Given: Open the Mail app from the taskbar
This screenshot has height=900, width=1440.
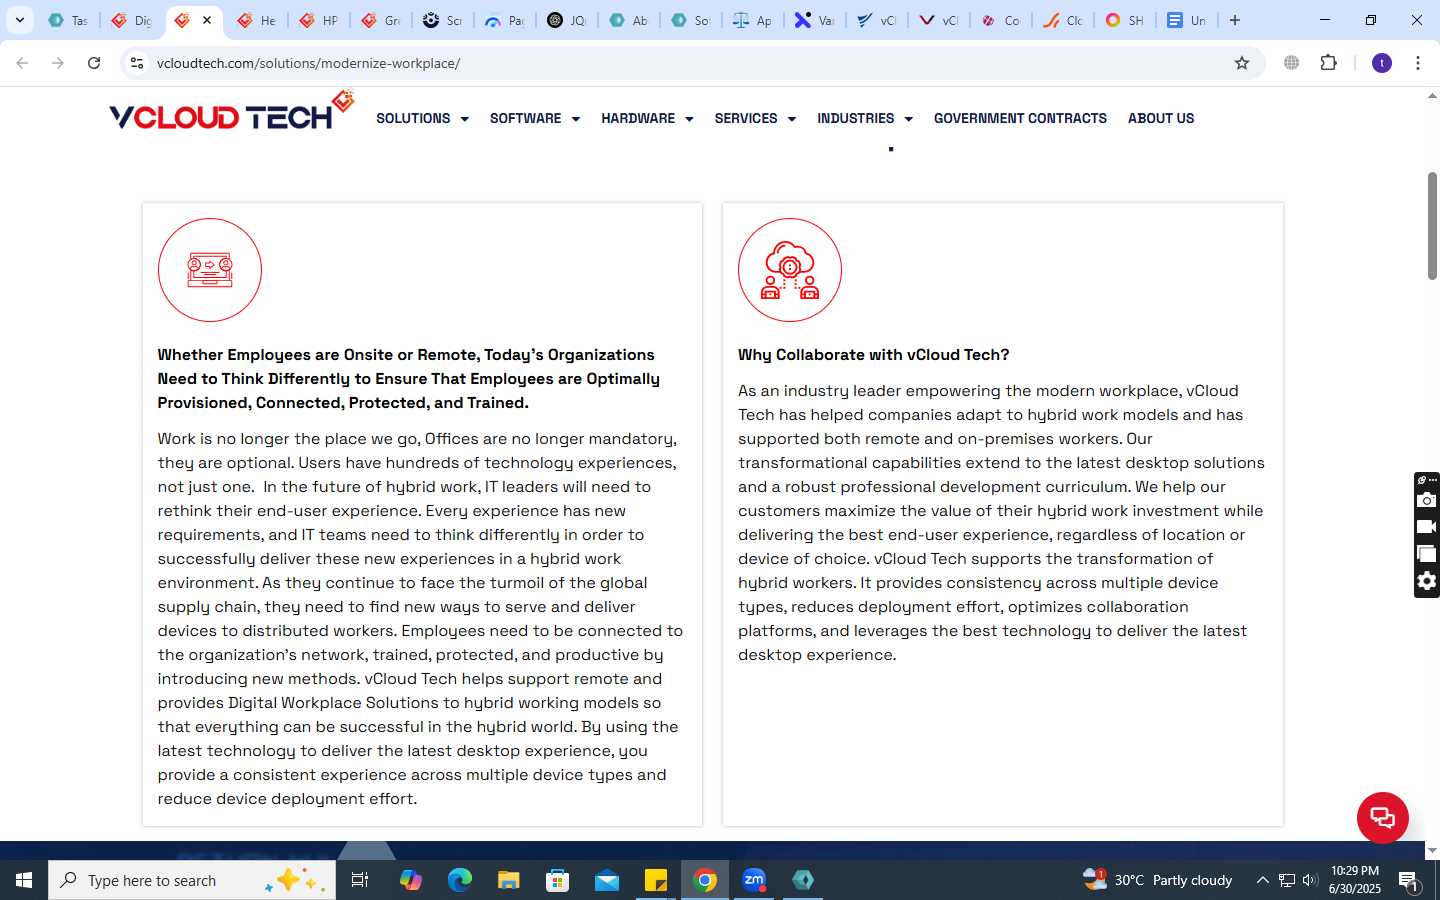Looking at the screenshot, I should pos(607,880).
